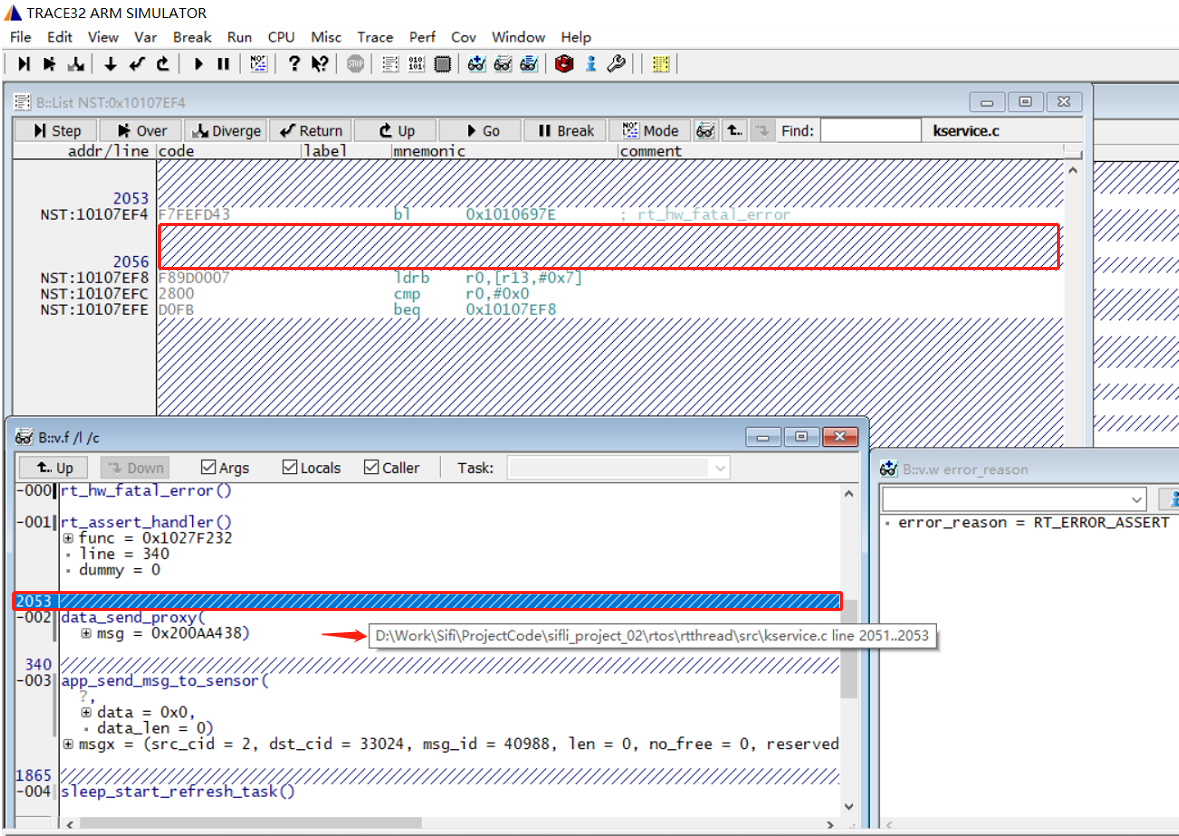Open the Var menu
The width and height of the screenshot is (1179, 836).
(146, 37)
